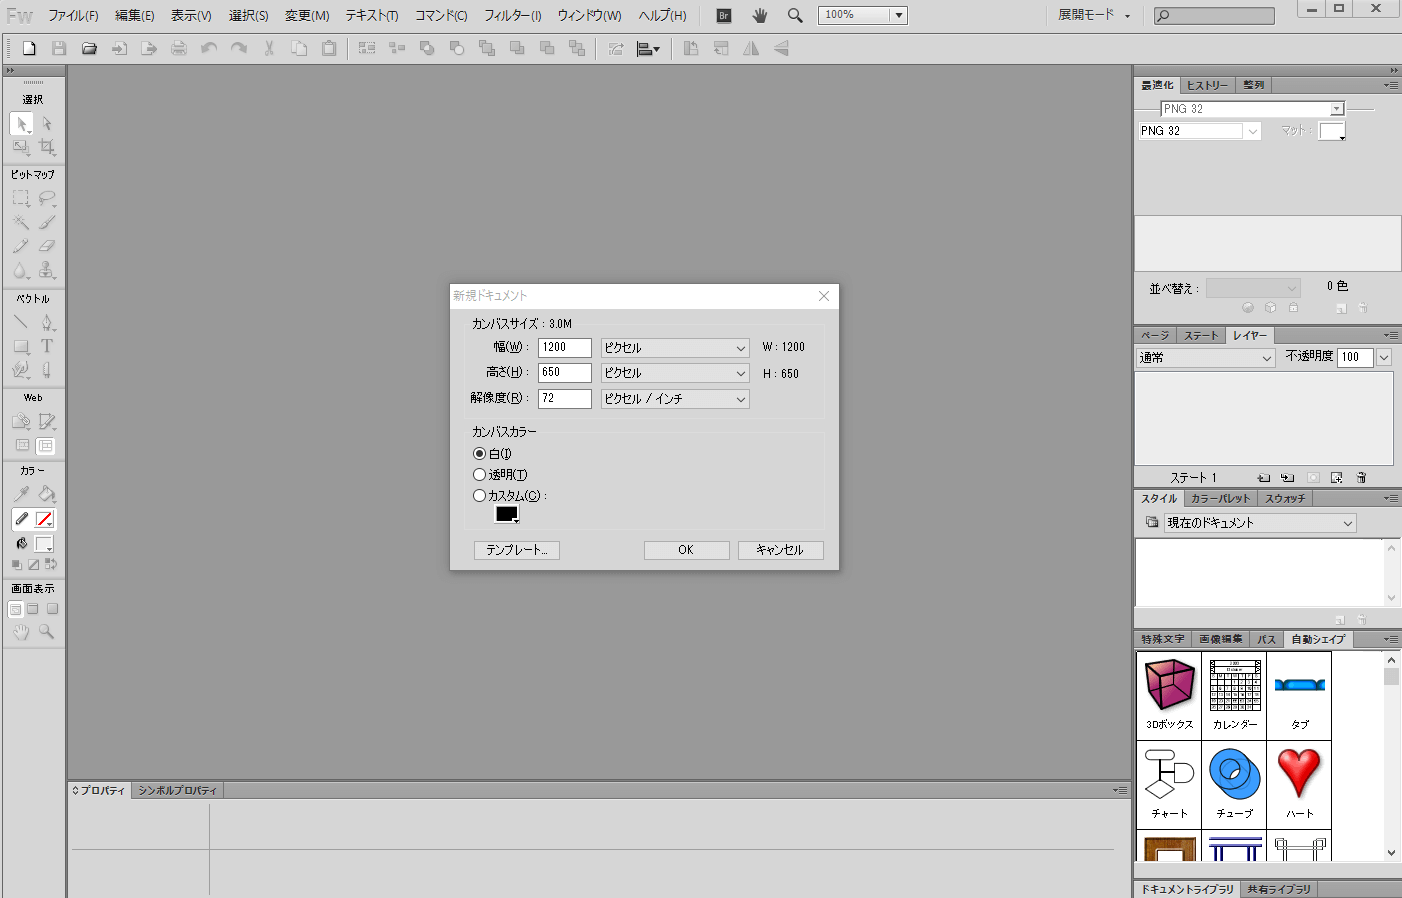The height and width of the screenshot is (898, 1402).
Task: Select the transparent canvas color option
Action: (x=479, y=475)
